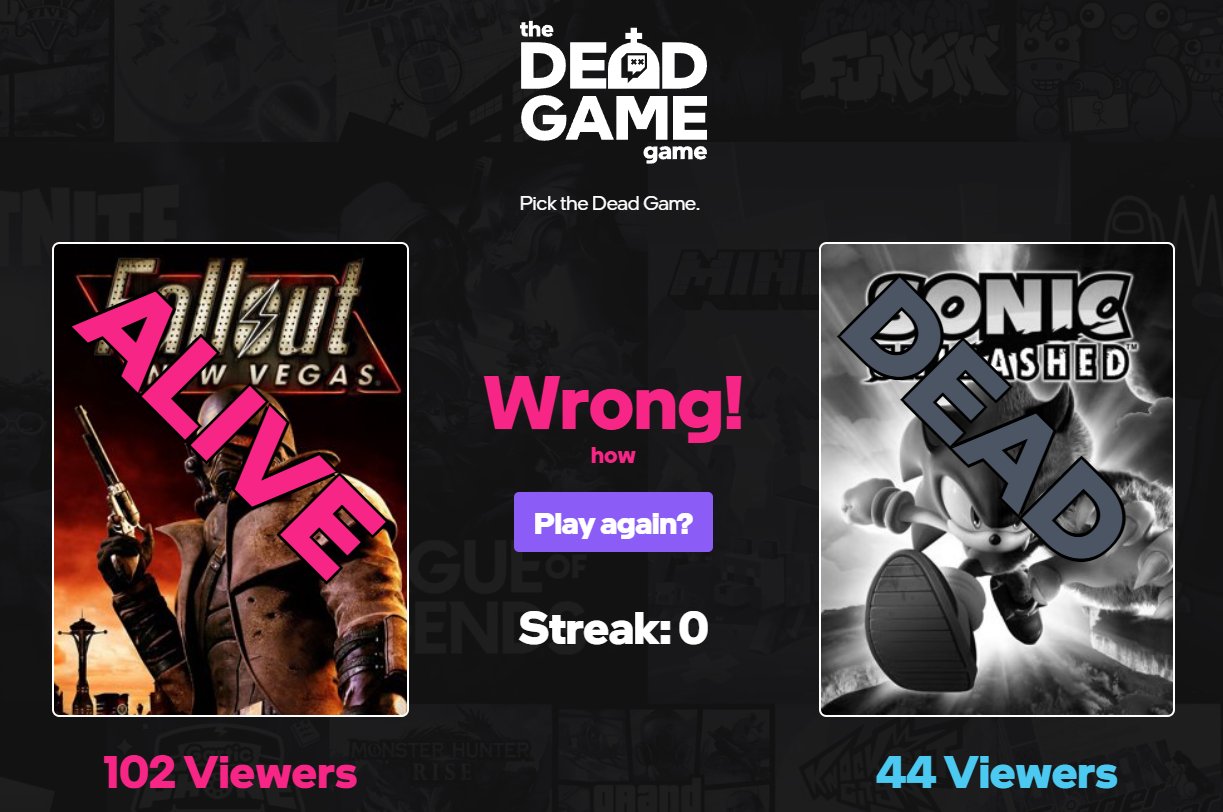Select the Fallout New Vegas cover card

point(230,479)
